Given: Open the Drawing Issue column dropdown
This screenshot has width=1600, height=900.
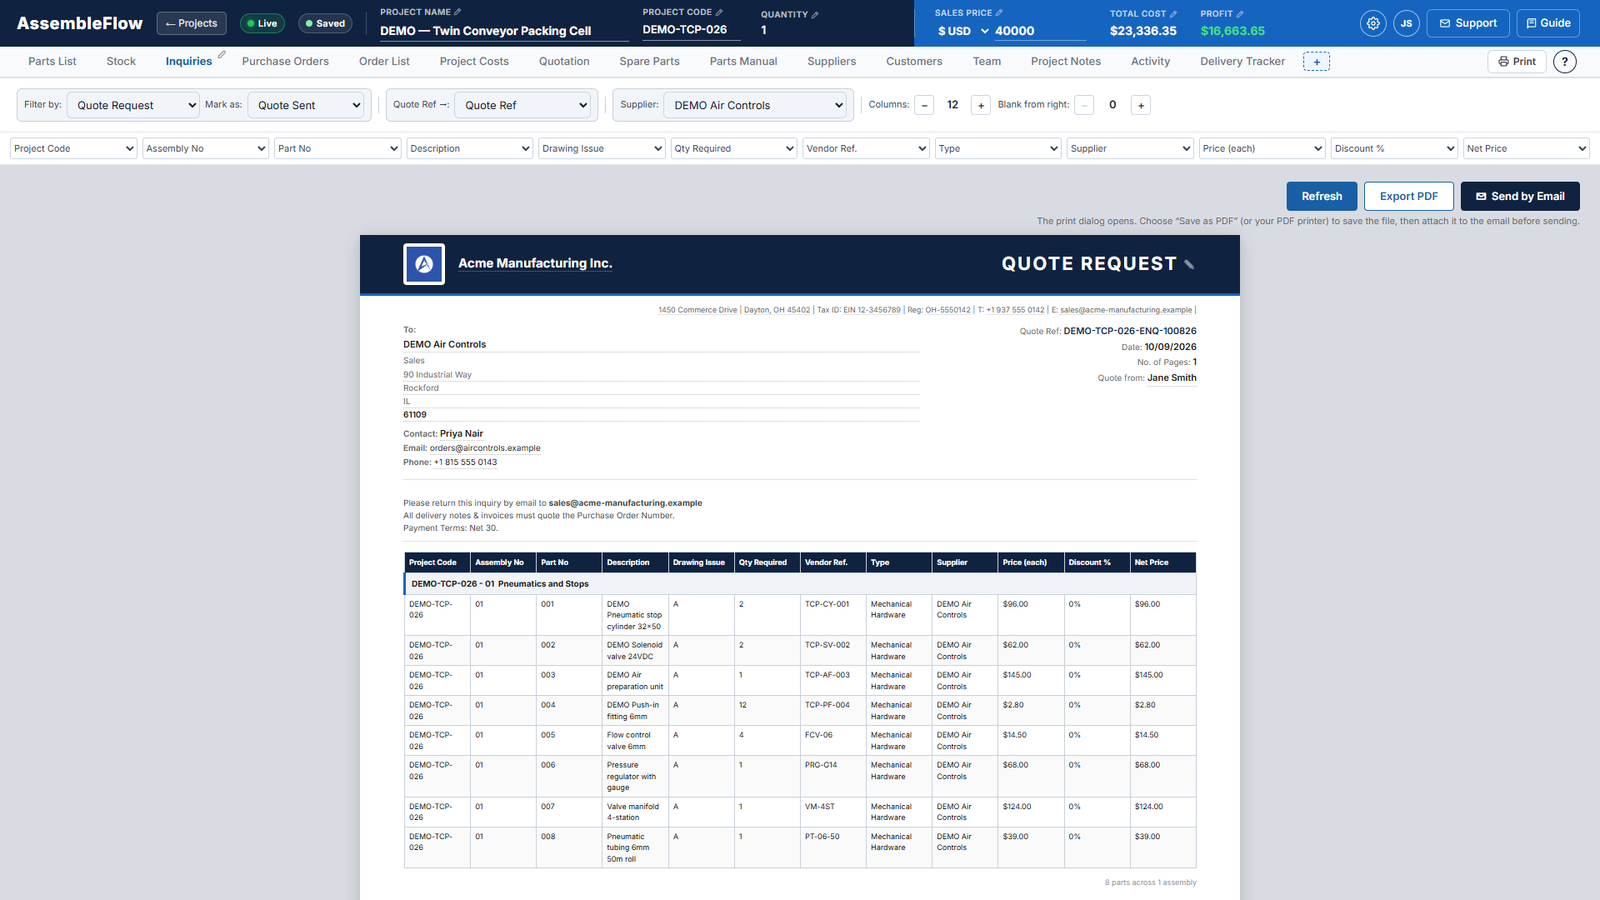Looking at the screenshot, I should click(602, 148).
